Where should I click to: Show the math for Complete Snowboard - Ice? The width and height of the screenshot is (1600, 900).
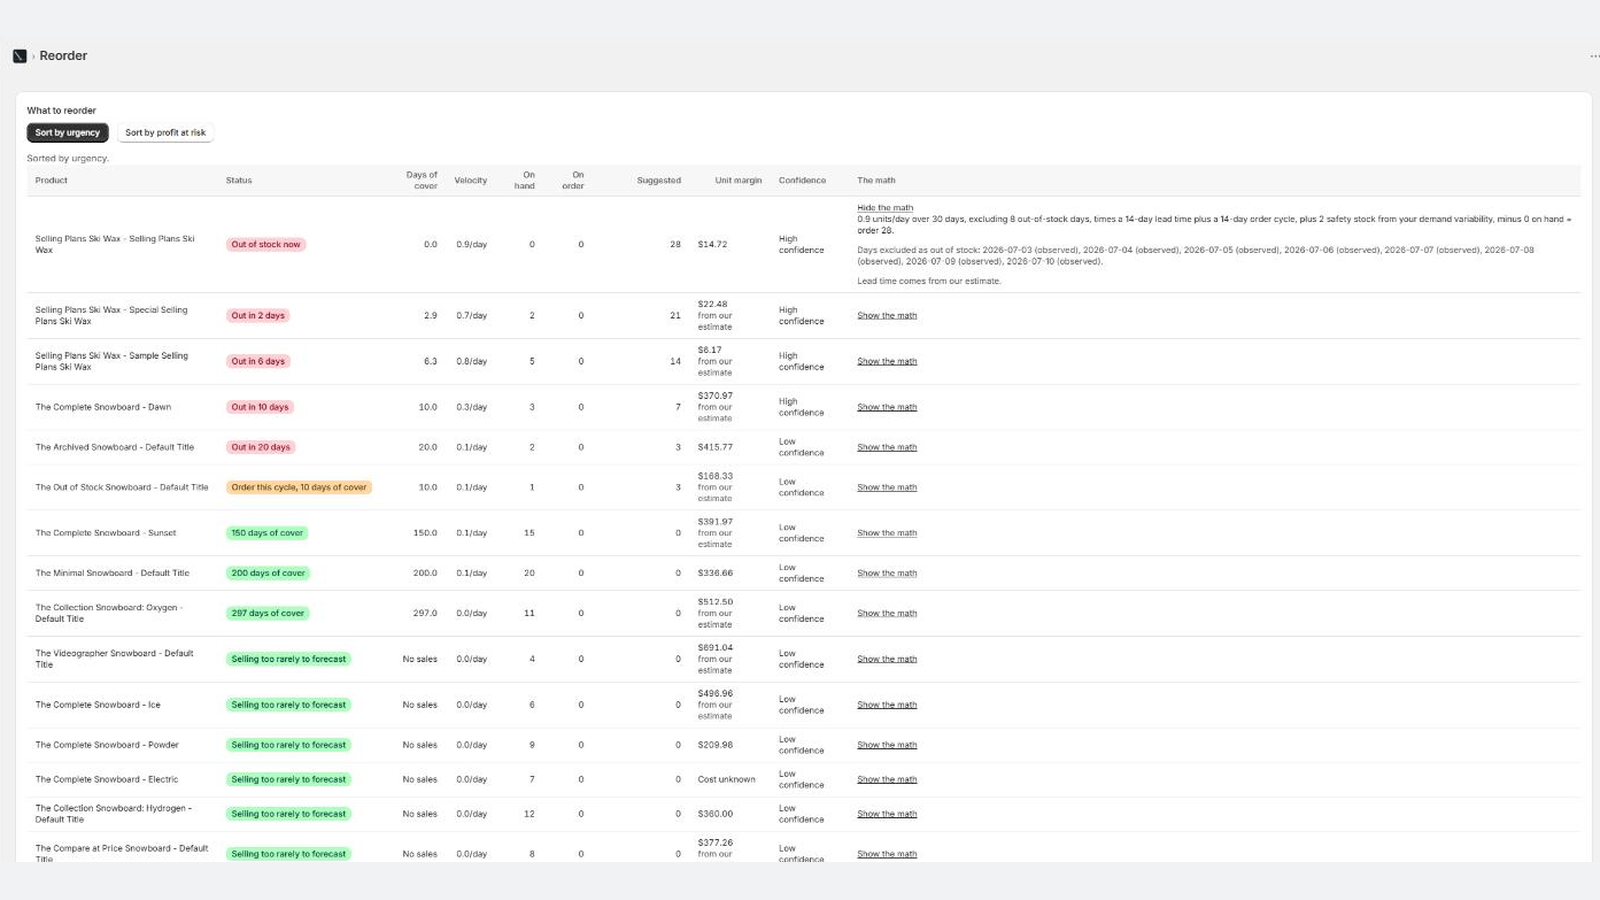point(887,706)
